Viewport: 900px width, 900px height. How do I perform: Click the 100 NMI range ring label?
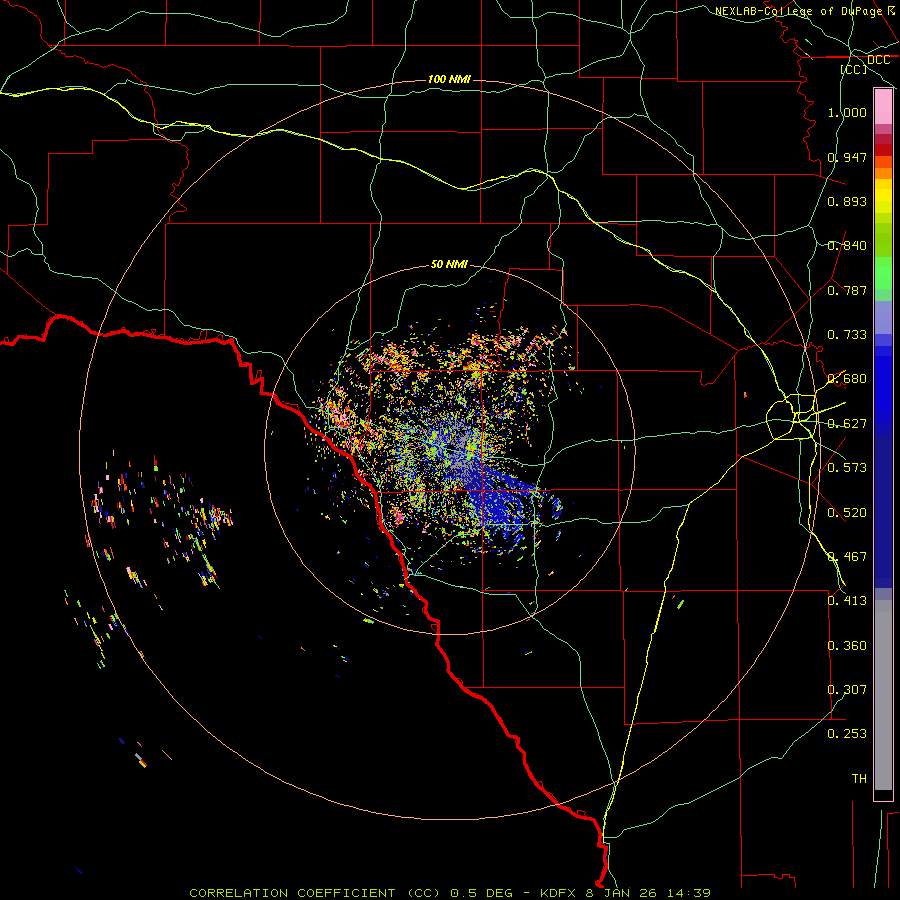click(449, 79)
